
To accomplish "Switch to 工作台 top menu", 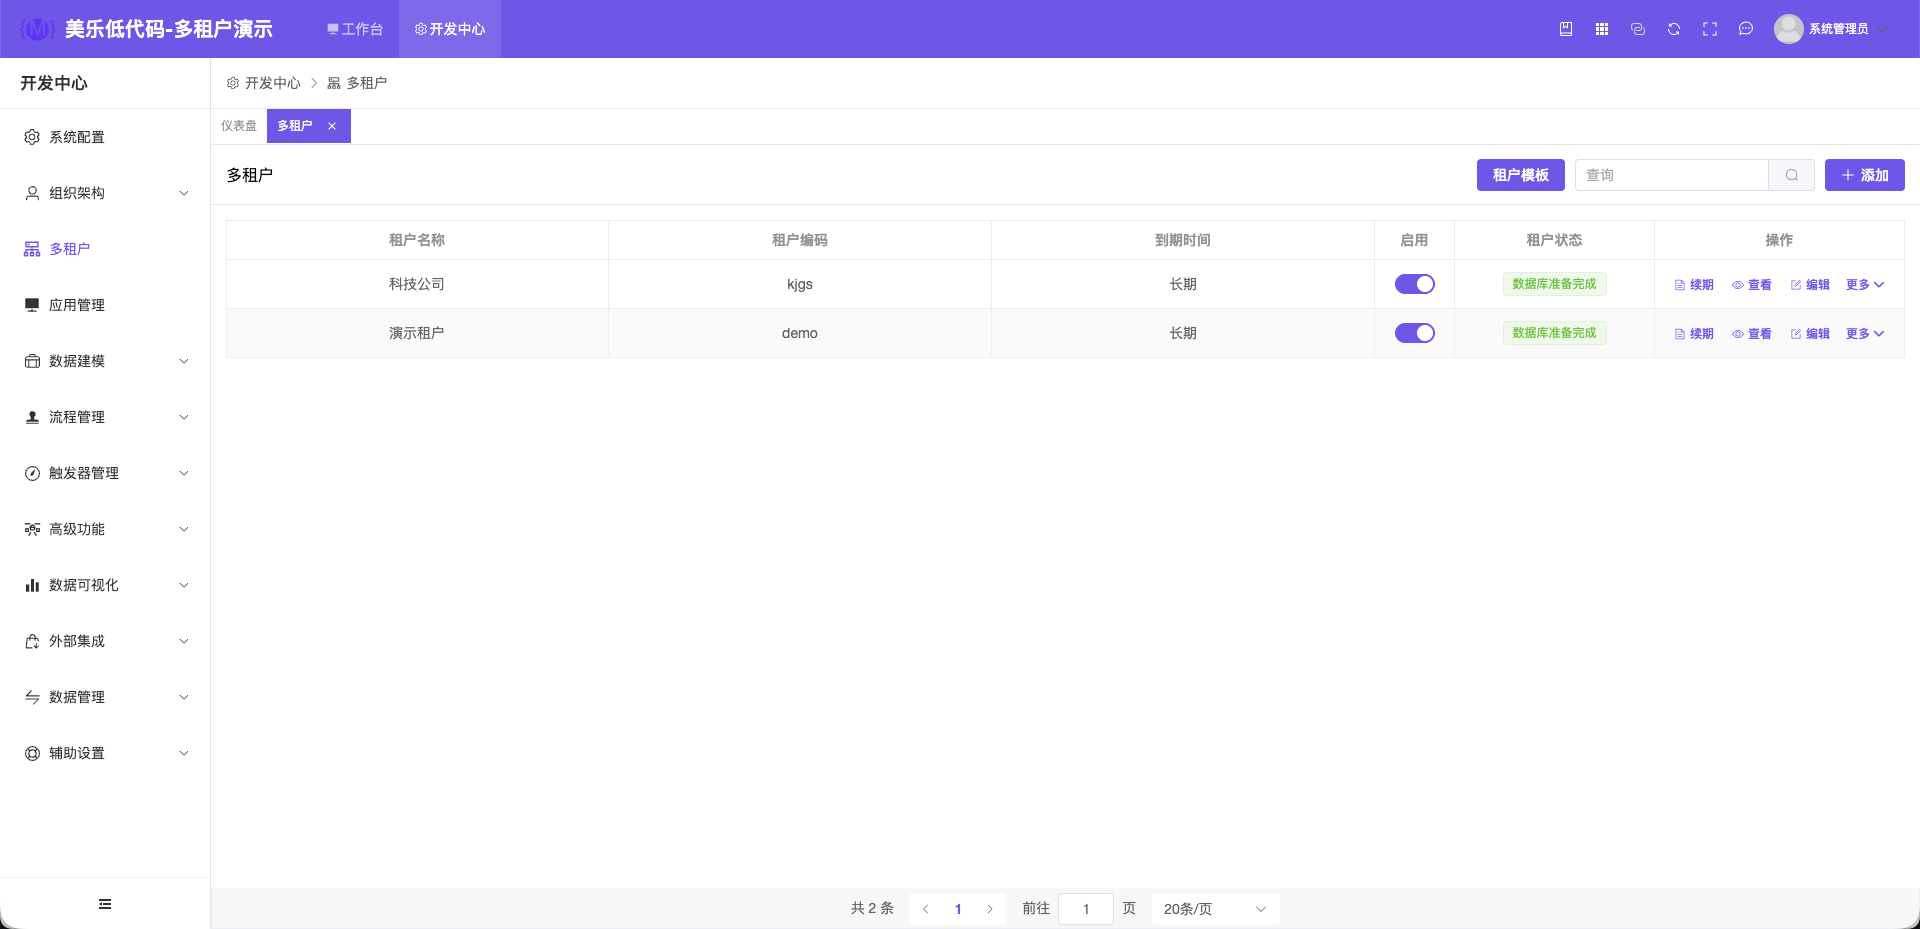I will click(355, 29).
